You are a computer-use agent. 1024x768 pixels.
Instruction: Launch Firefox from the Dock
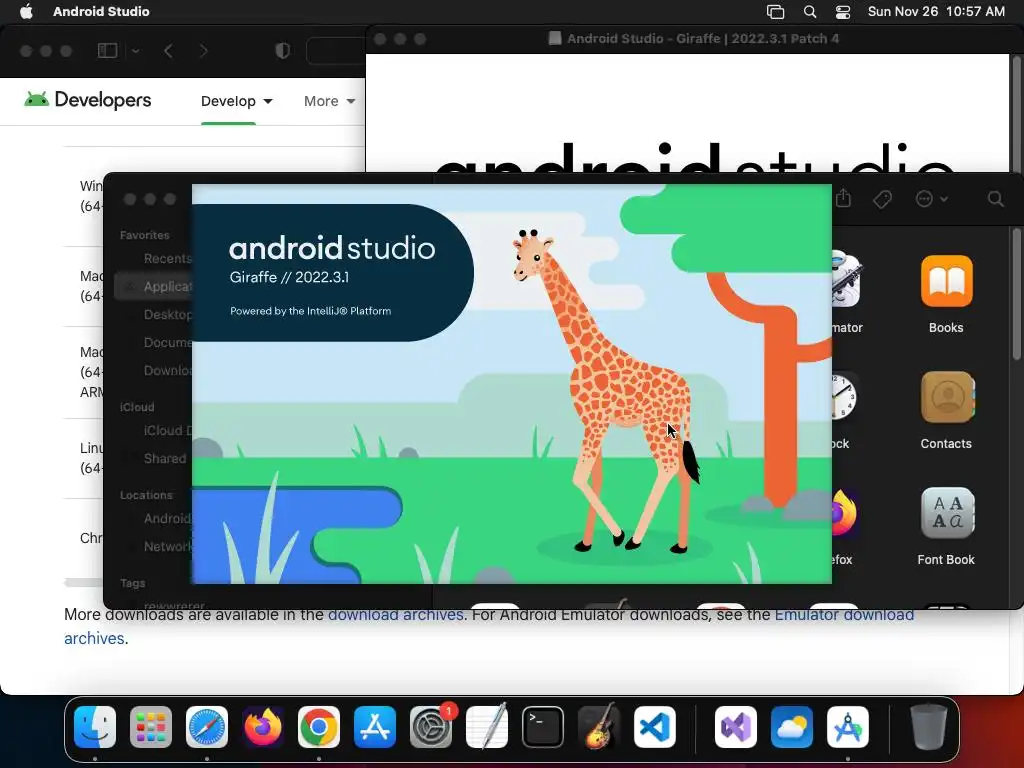[263, 727]
